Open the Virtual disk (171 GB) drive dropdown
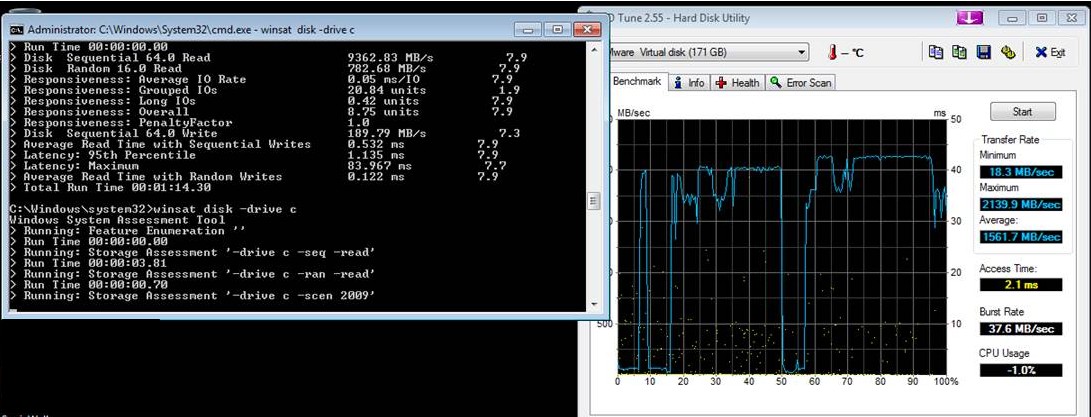1091x417 pixels. click(x=708, y=52)
